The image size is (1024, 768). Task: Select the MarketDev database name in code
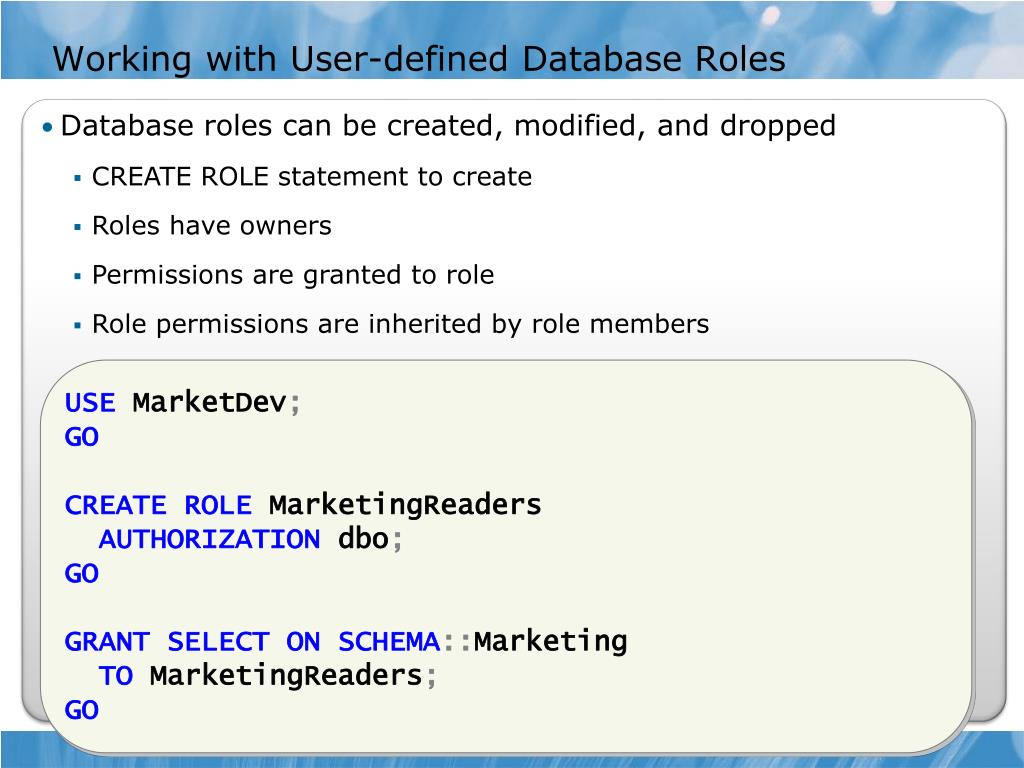(210, 402)
